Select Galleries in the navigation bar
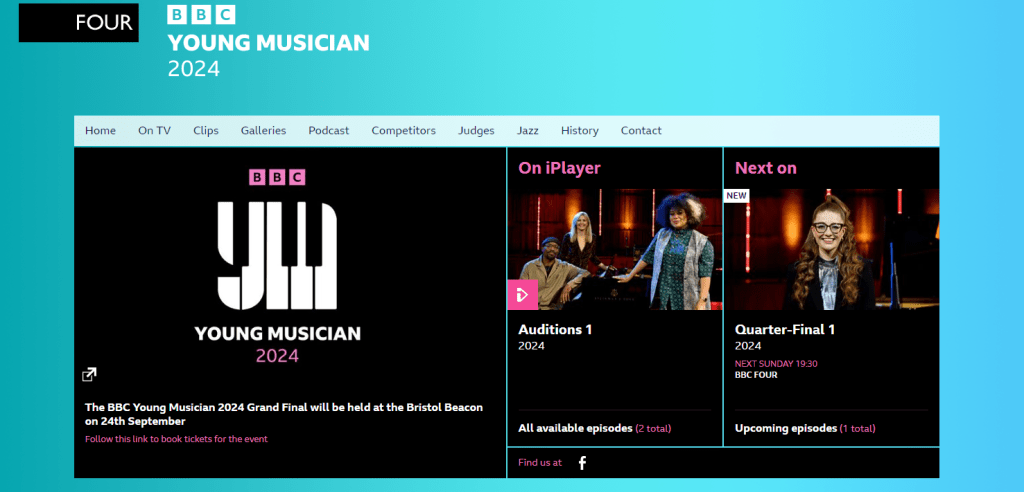Viewport: 1024px width, 492px height. pyautogui.click(x=263, y=131)
